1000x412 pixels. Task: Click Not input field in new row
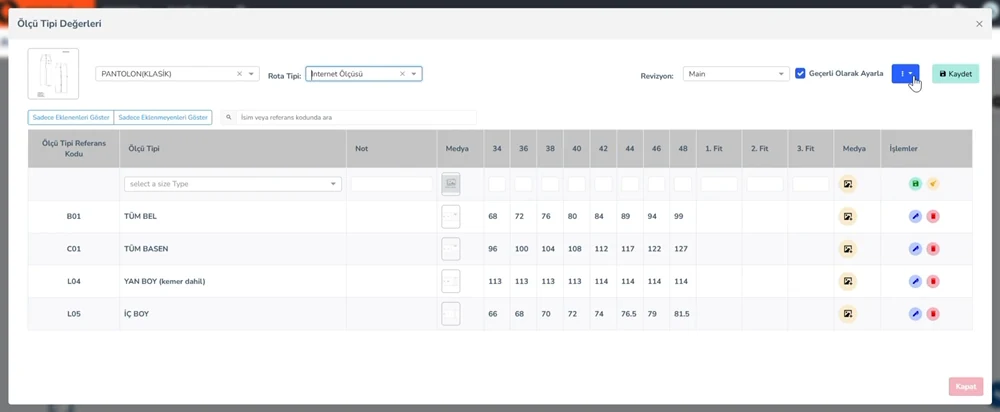point(392,184)
